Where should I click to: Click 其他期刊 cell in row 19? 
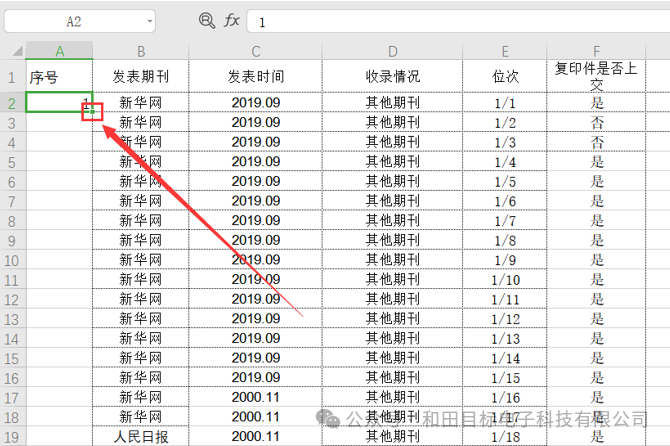click(392, 437)
